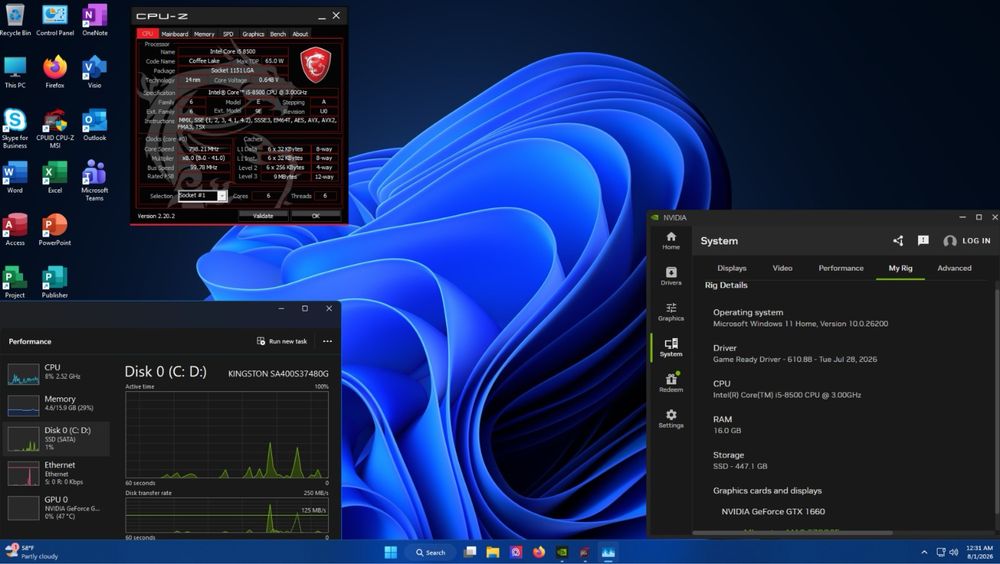Open Word desktop shortcut

click(x=15, y=177)
